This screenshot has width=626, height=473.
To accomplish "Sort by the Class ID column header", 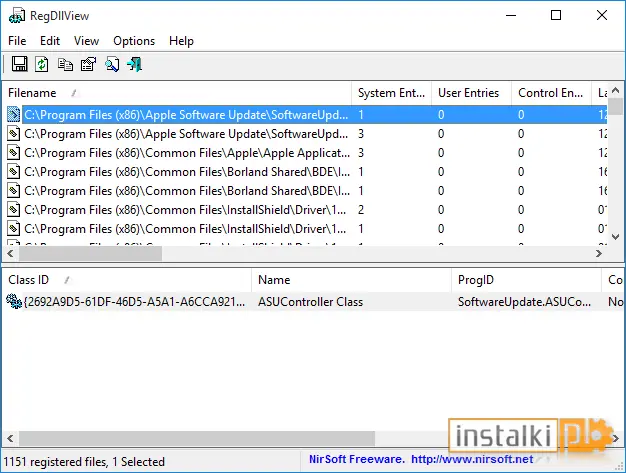I will coord(127,280).
